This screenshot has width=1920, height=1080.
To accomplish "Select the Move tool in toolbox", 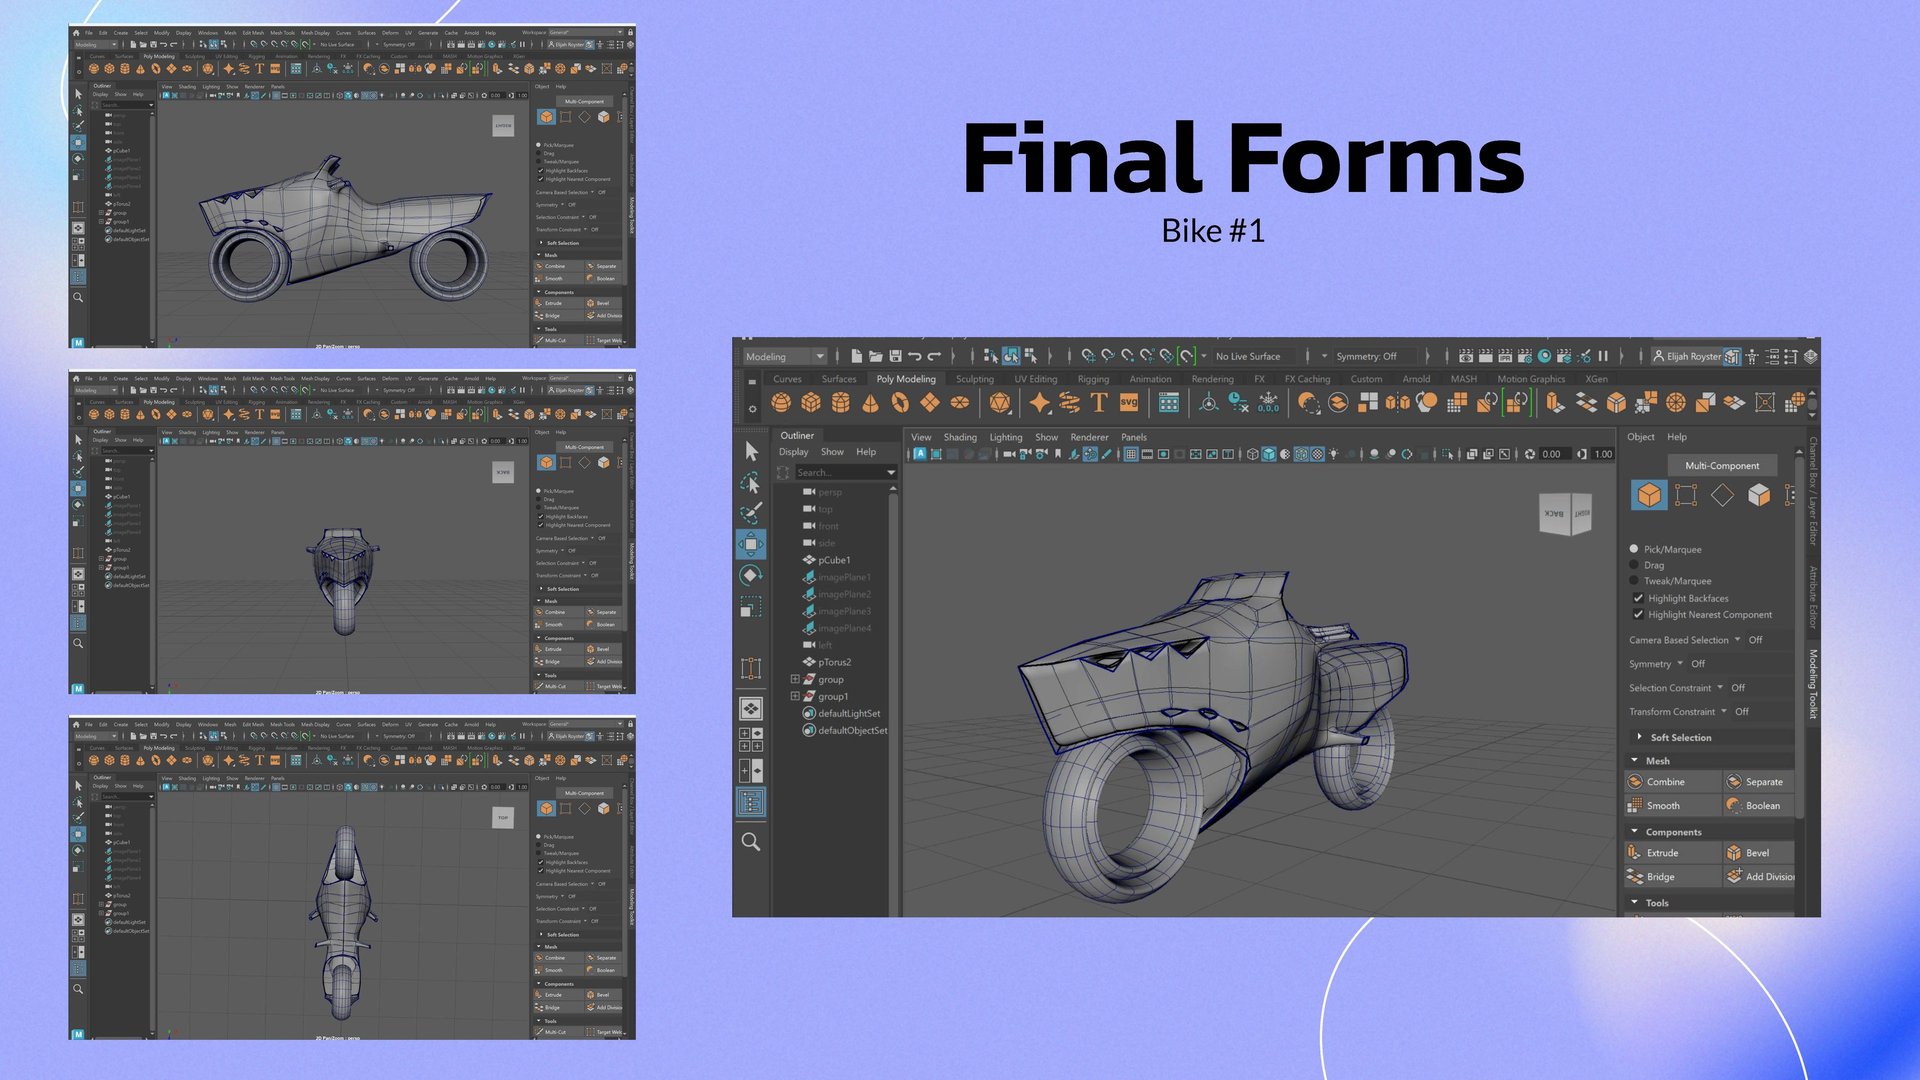I will pyautogui.click(x=751, y=545).
